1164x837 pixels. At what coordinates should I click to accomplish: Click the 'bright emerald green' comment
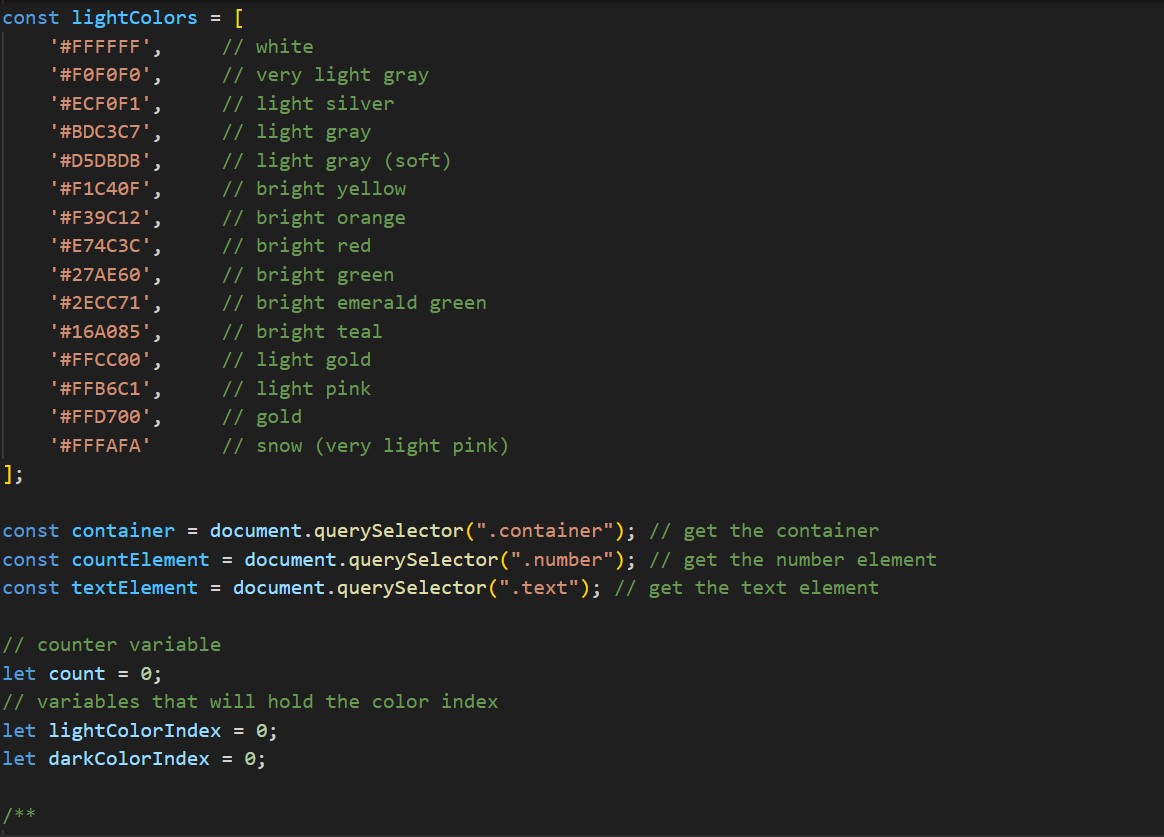point(370,303)
